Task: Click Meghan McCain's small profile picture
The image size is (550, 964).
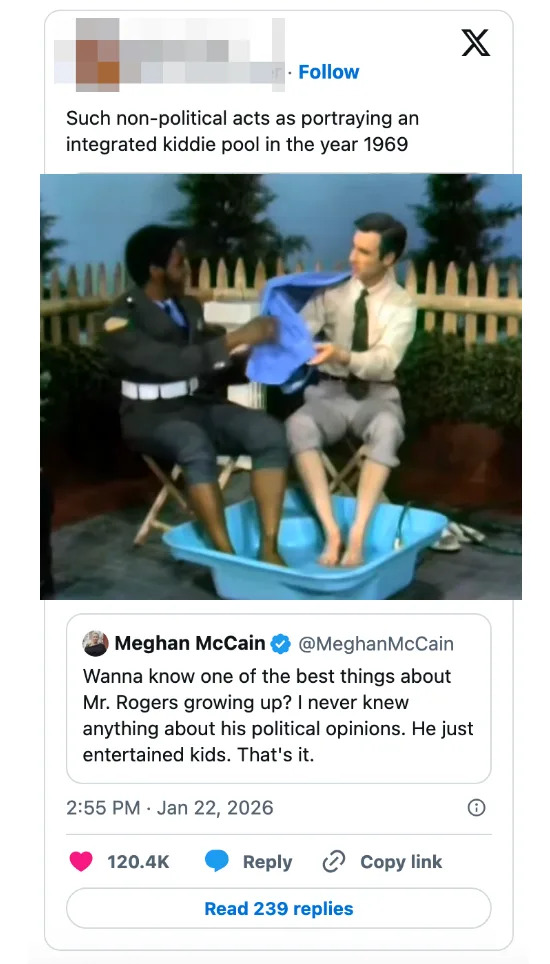Action: click(x=96, y=643)
